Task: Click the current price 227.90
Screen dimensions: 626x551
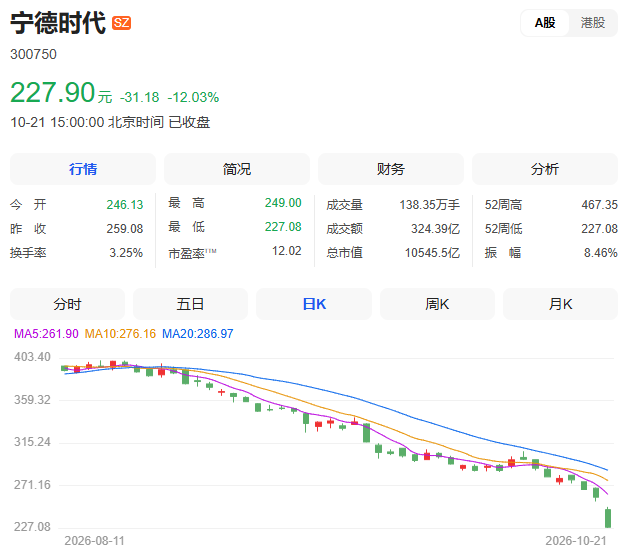Action: 52,92
